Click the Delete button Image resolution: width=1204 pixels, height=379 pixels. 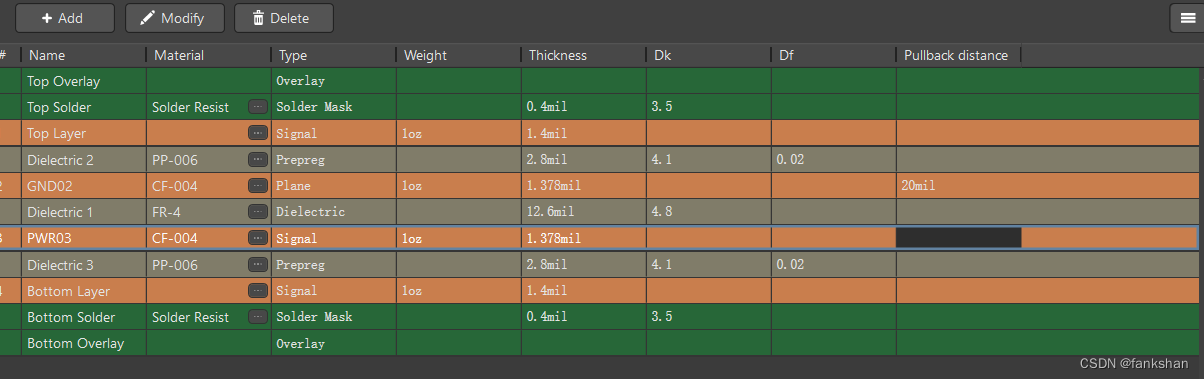tap(284, 18)
